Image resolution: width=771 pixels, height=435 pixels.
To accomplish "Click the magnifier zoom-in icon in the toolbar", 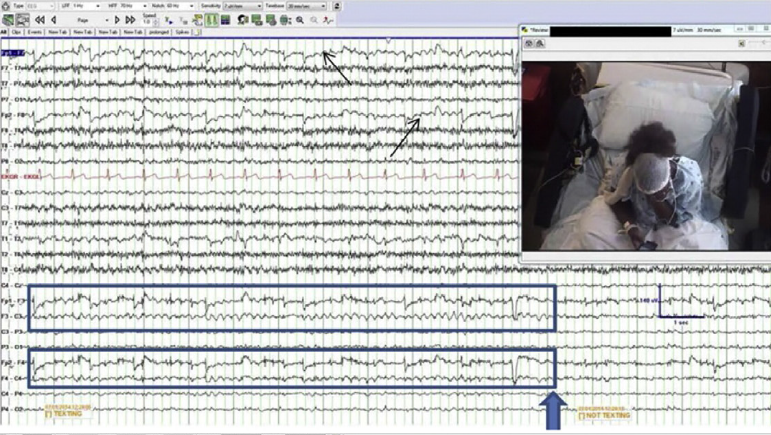I will (300, 19).
